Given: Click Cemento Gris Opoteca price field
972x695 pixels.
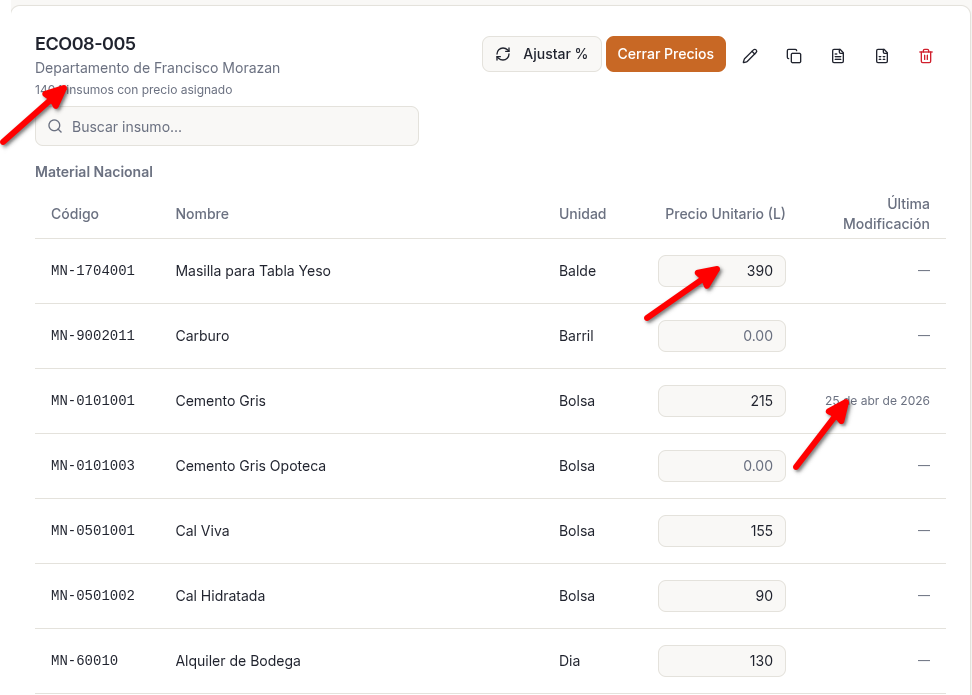Looking at the screenshot, I should [721, 466].
